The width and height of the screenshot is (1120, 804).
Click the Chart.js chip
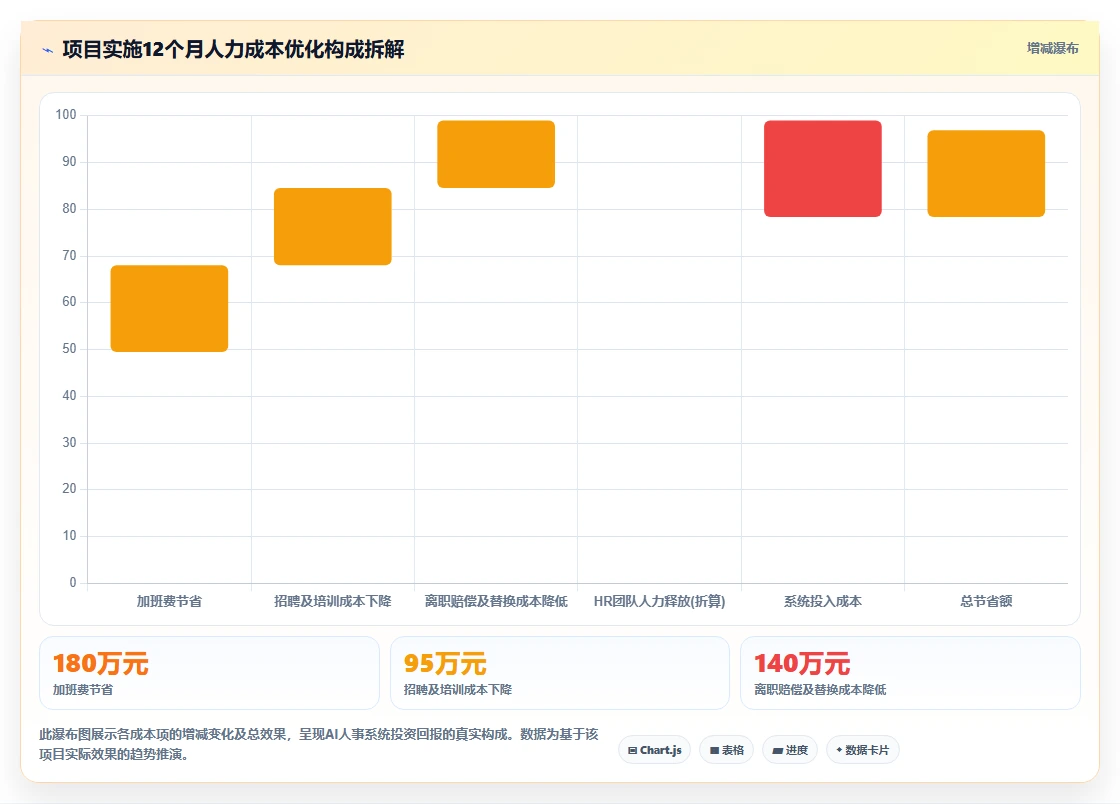click(x=654, y=750)
